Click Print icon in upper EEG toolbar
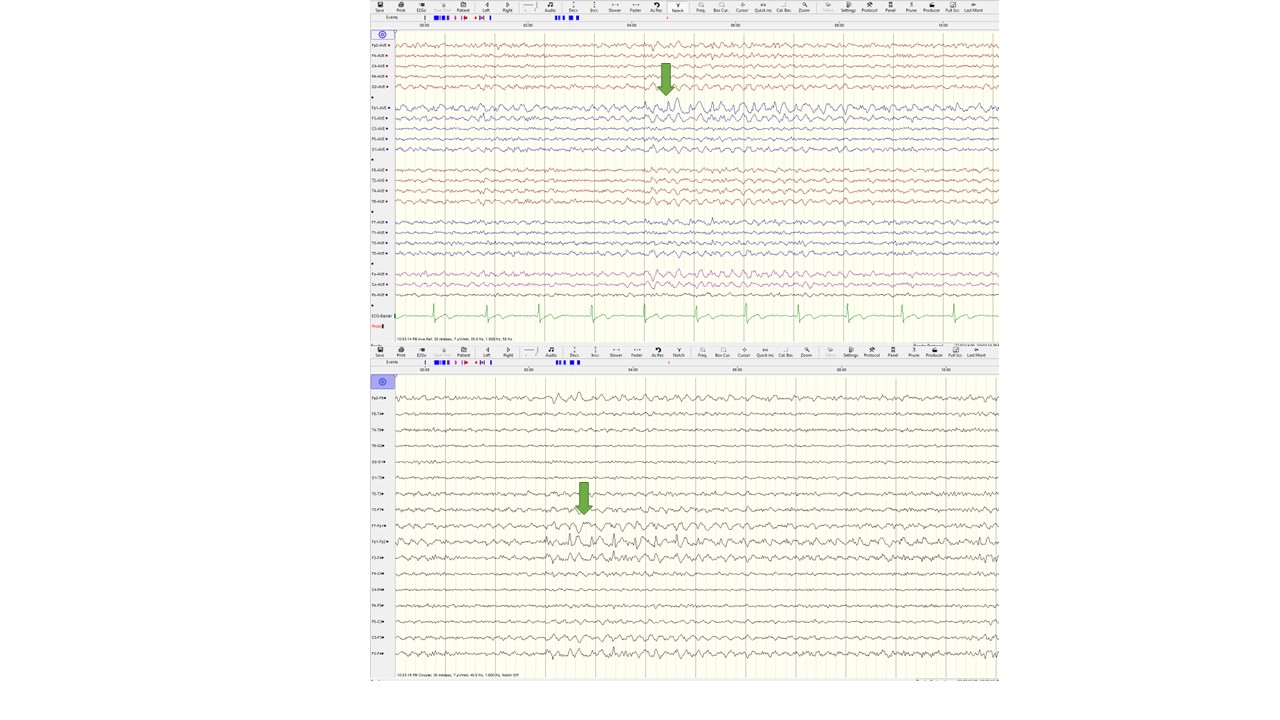The height and width of the screenshot is (720, 1280). click(401, 6)
